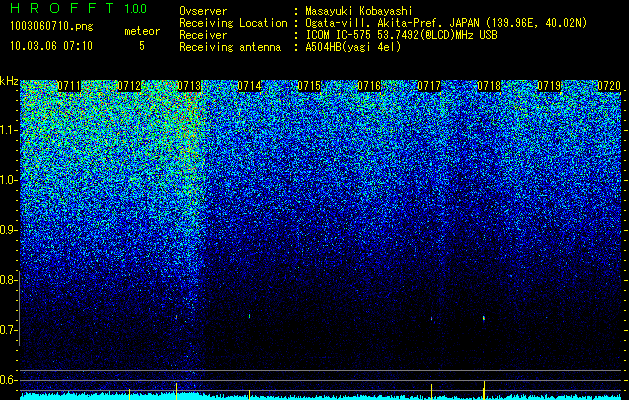
Task: Click the observer name Masayuki Kobayashi
Action: [x=359, y=11]
